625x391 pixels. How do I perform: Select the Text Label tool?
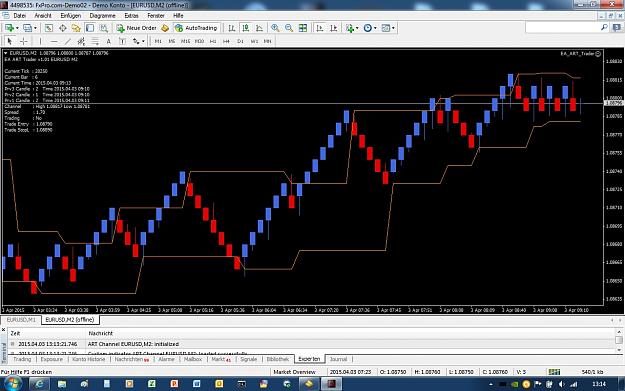[x=122, y=41]
